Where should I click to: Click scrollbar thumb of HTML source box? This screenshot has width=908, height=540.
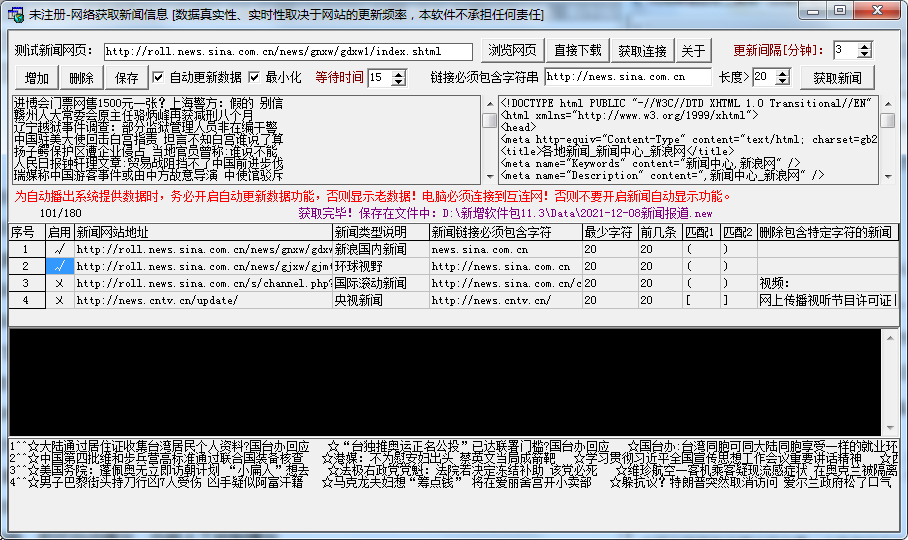coord(887,120)
